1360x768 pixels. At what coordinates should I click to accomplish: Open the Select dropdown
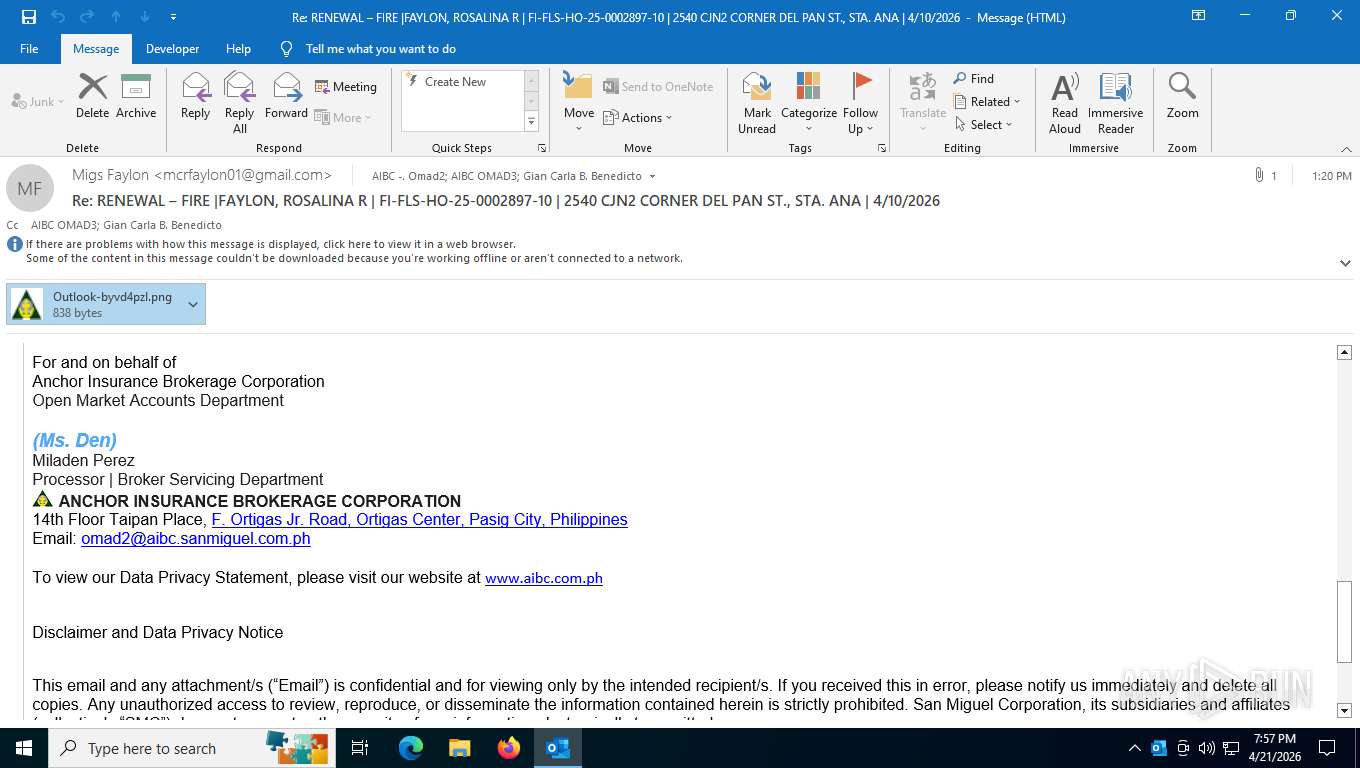tap(983, 124)
